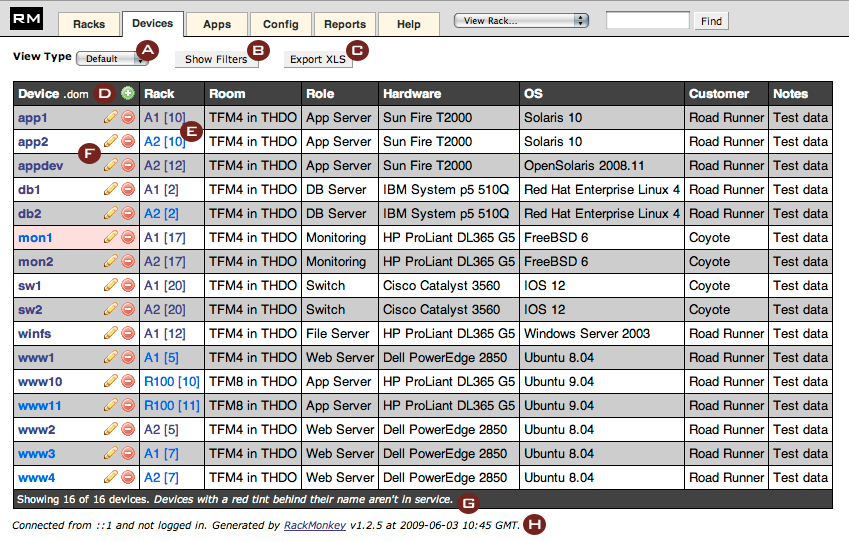Image resolution: width=849 pixels, height=542 pixels.
Task: Delete the mon1 device with the red minus icon
Action: click(x=128, y=237)
